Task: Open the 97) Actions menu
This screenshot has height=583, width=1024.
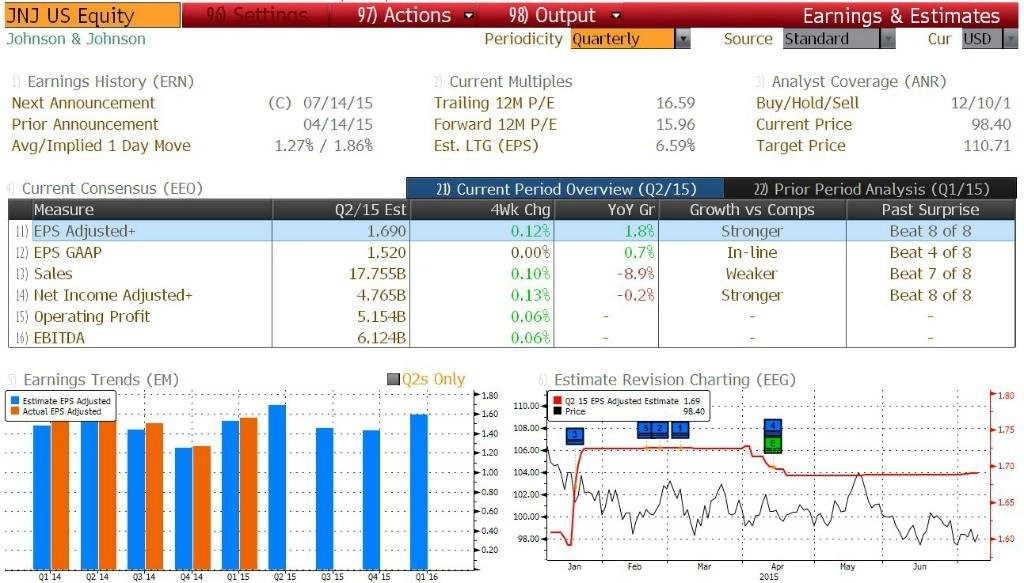Action: click(x=404, y=16)
